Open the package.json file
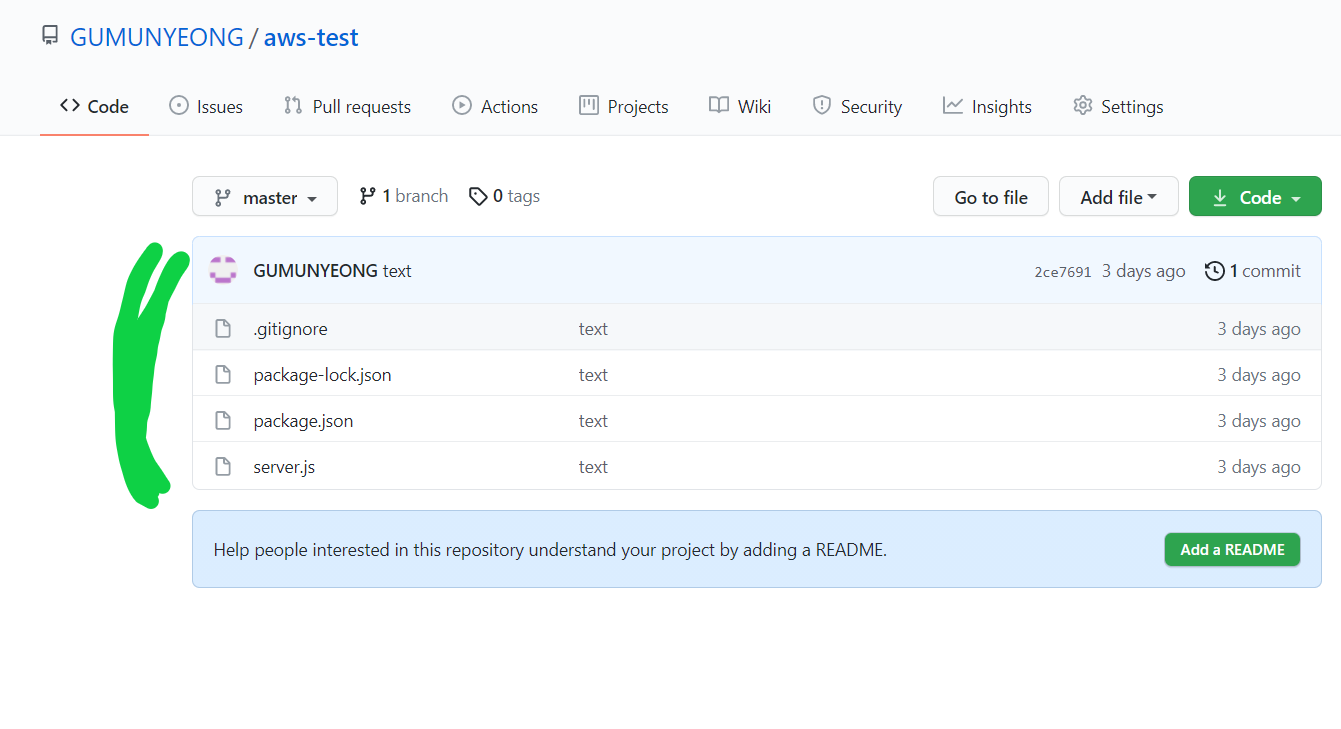 303,421
